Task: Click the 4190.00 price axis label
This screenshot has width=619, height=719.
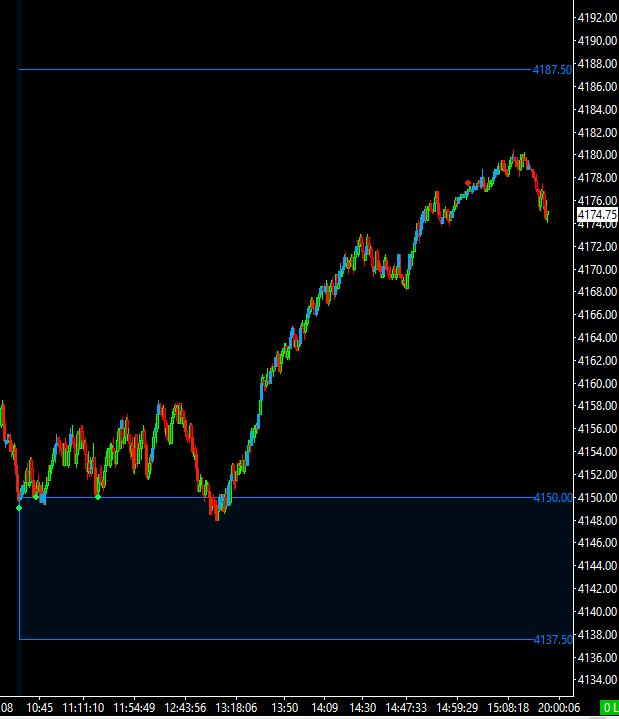Action: (597, 41)
